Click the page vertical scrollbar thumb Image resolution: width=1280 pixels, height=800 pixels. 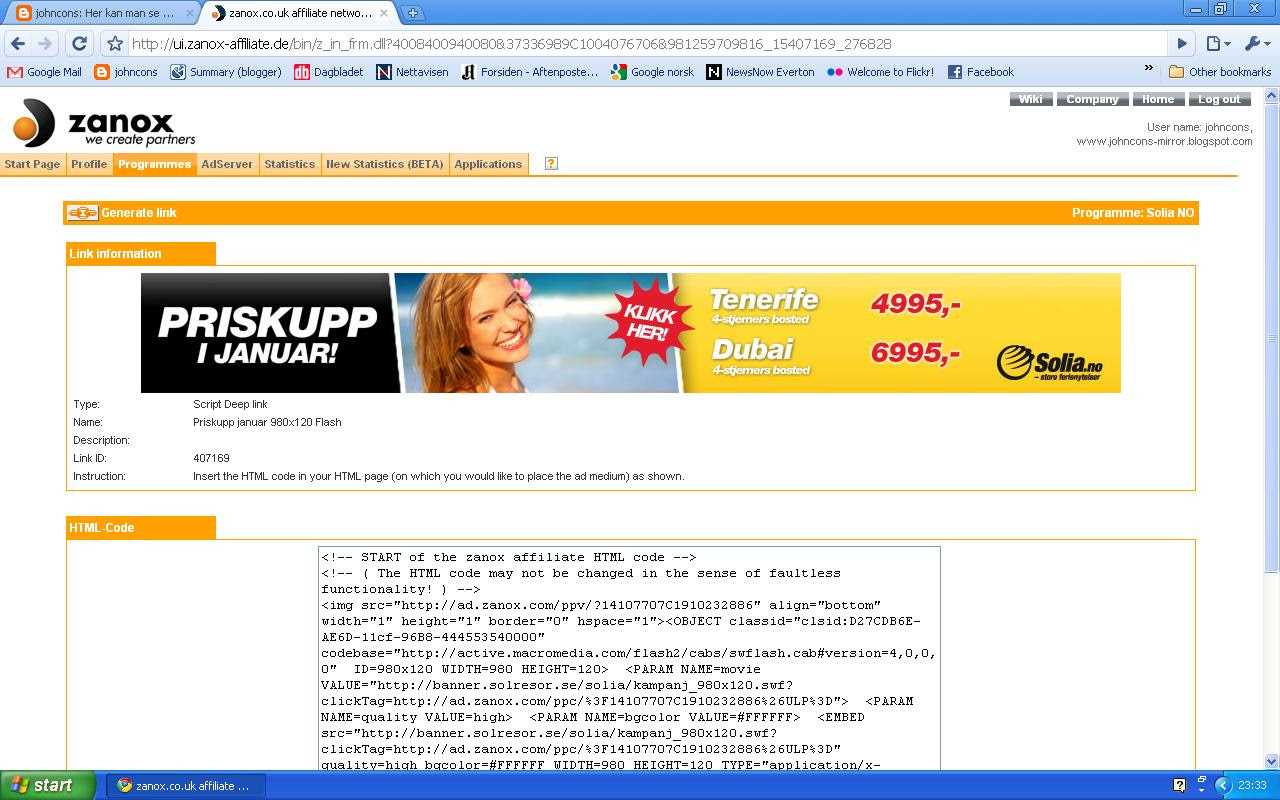pos(1272,337)
